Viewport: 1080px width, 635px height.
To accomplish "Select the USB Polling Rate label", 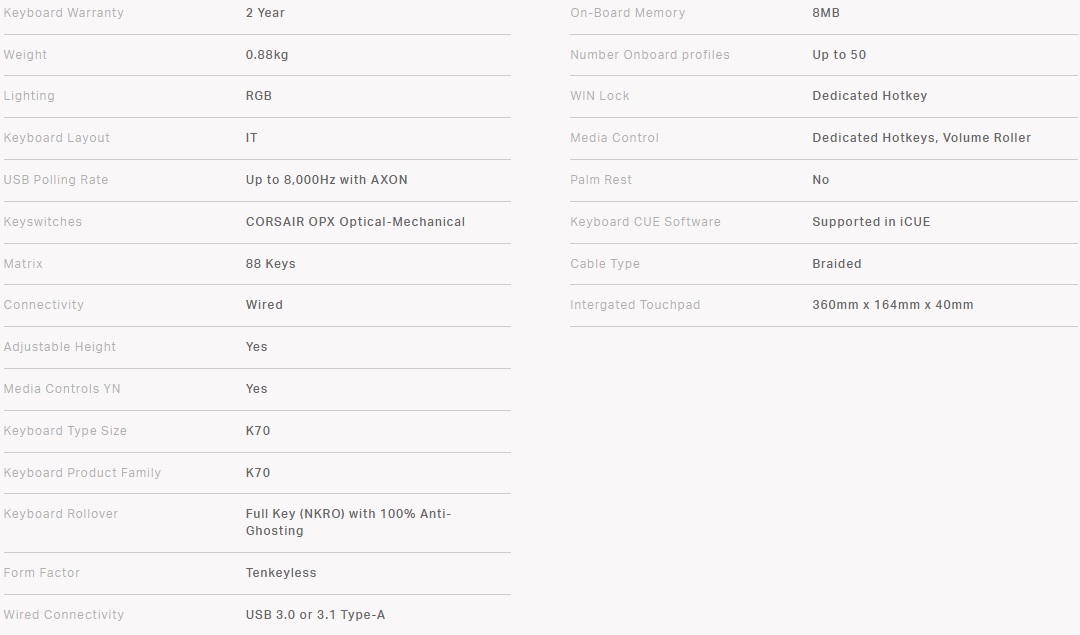I will click(x=56, y=180).
